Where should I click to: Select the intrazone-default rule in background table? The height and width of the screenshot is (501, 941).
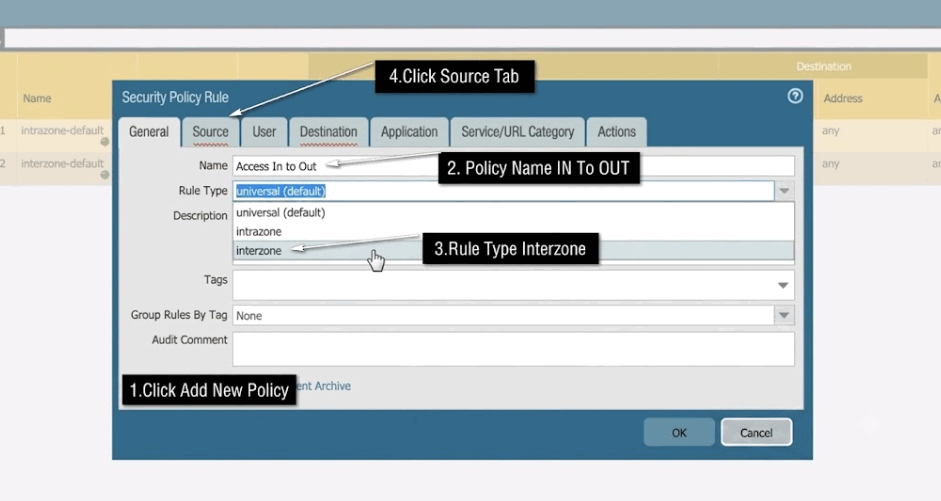click(x=62, y=130)
